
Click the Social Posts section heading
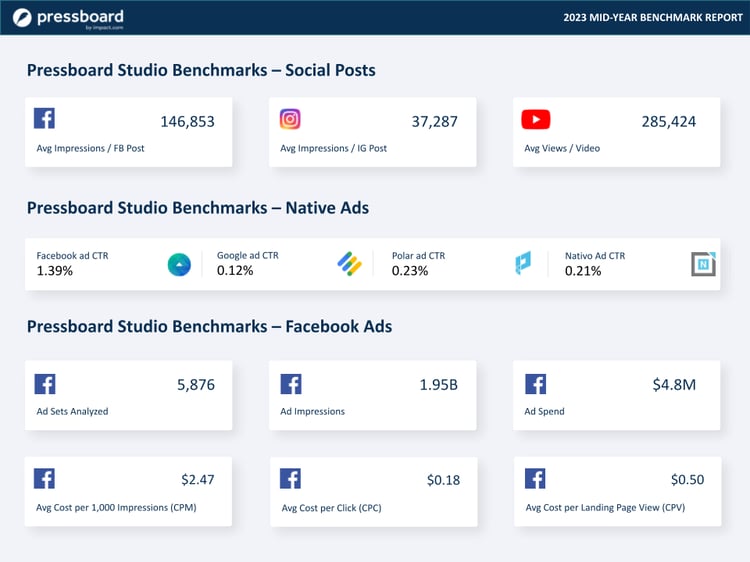[x=201, y=70]
